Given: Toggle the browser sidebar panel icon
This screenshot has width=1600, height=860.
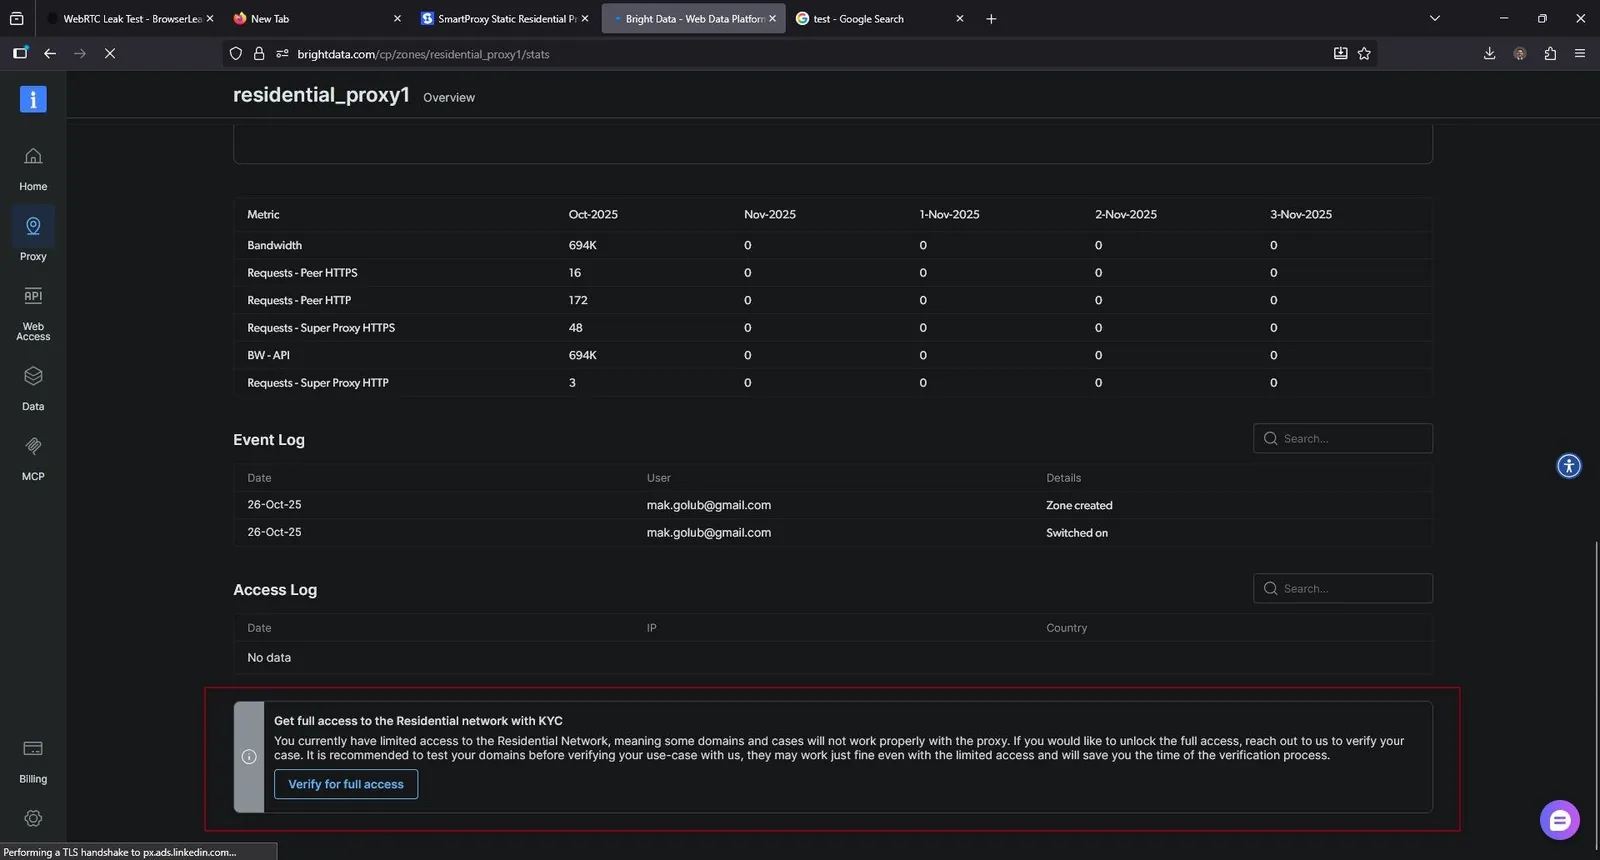Looking at the screenshot, I should (x=20, y=53).
